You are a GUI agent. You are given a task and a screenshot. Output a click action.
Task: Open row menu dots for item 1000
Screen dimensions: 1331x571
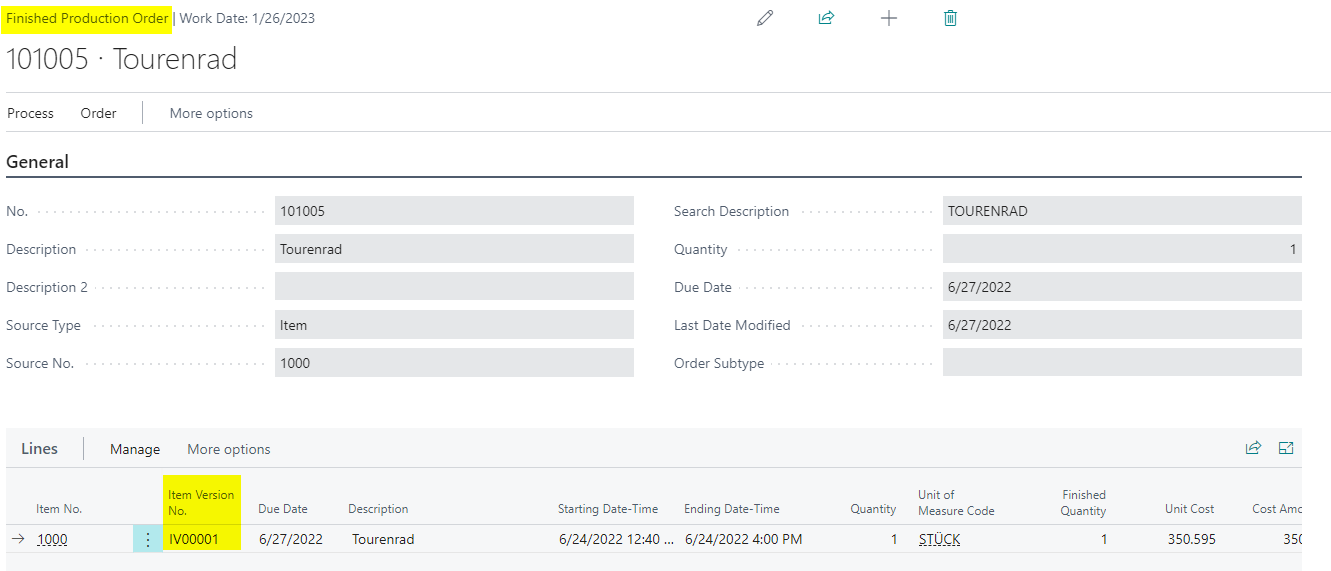click(148, 539)
